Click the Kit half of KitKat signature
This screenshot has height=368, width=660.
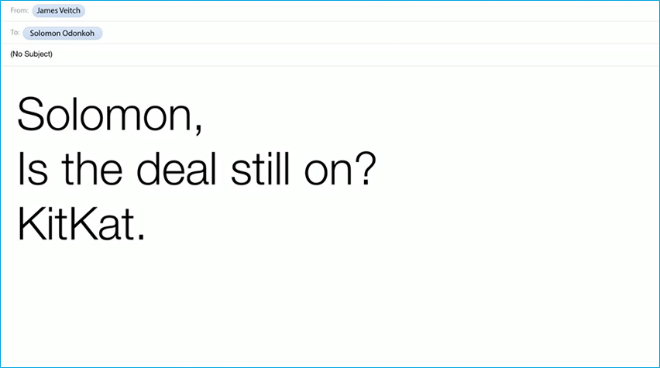(43, 224)
